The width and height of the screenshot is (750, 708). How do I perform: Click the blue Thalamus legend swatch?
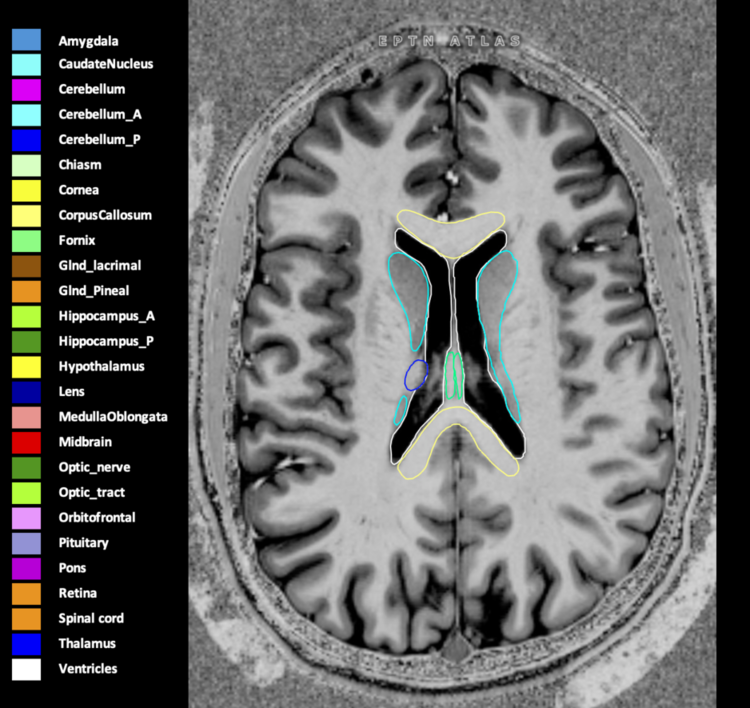(x=26, y=644)
